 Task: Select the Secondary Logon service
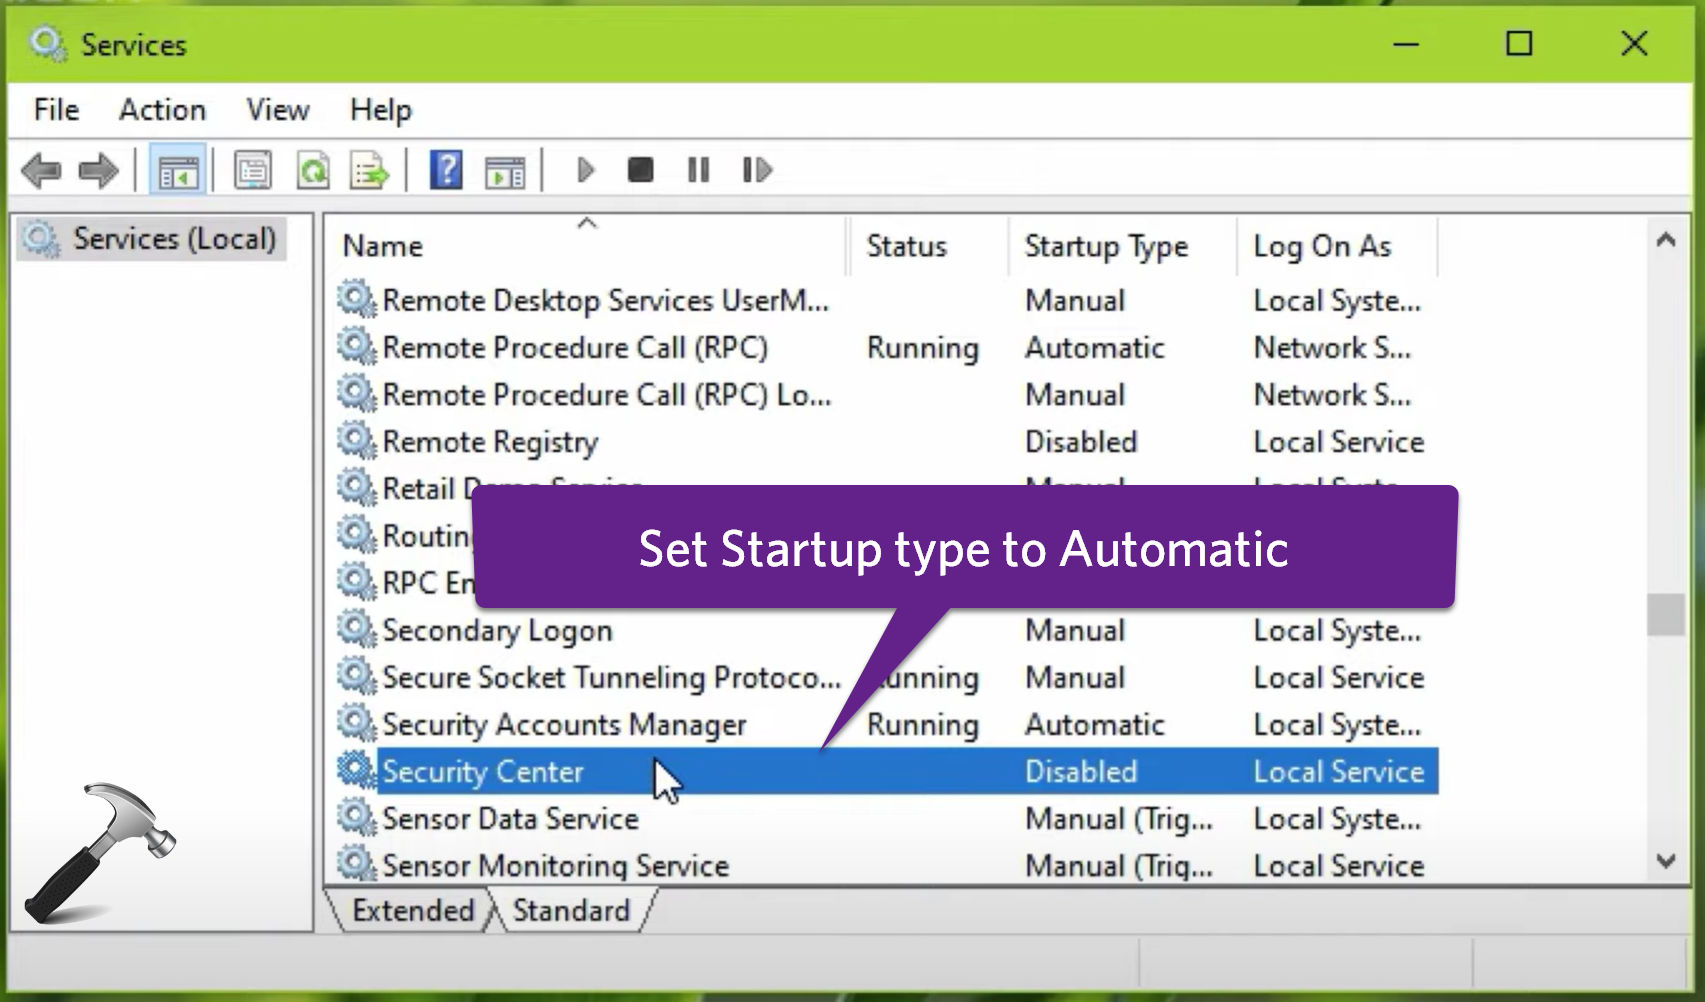887,631
